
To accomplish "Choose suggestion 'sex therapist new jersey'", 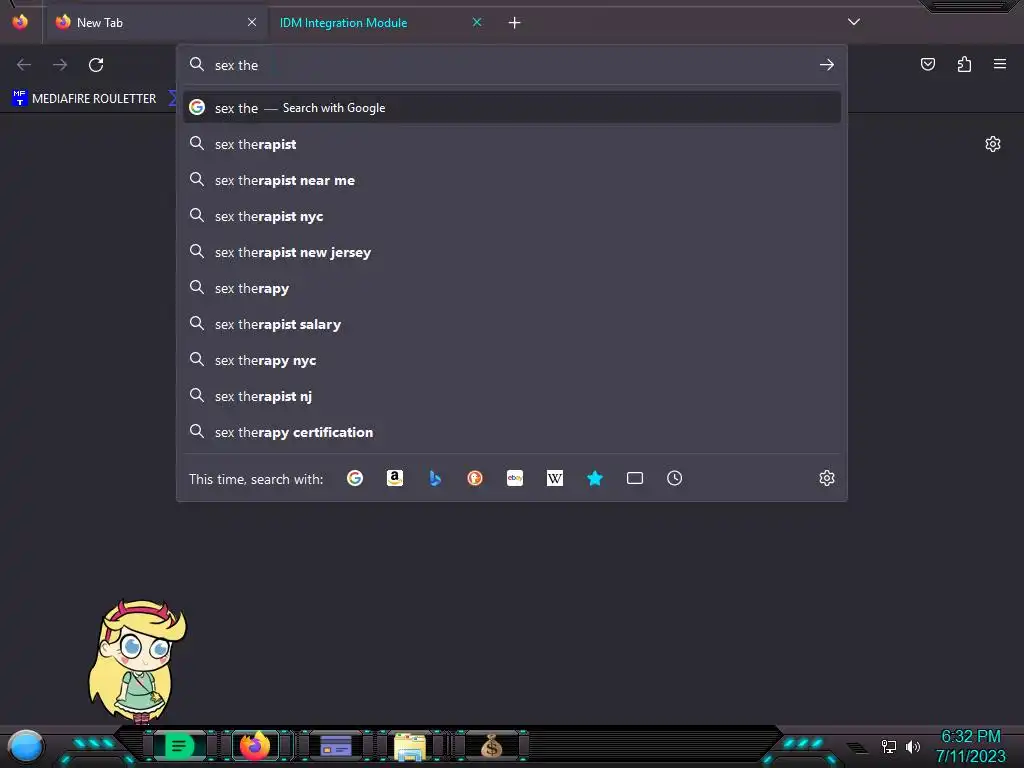I will click(512, 252).
